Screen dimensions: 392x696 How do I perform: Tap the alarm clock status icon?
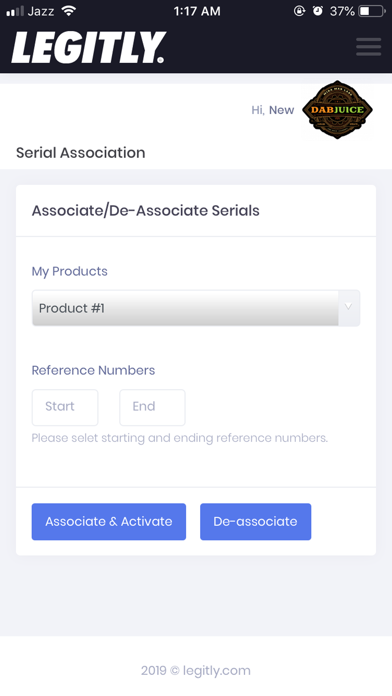pyautogui.click(x=318, y=11)
